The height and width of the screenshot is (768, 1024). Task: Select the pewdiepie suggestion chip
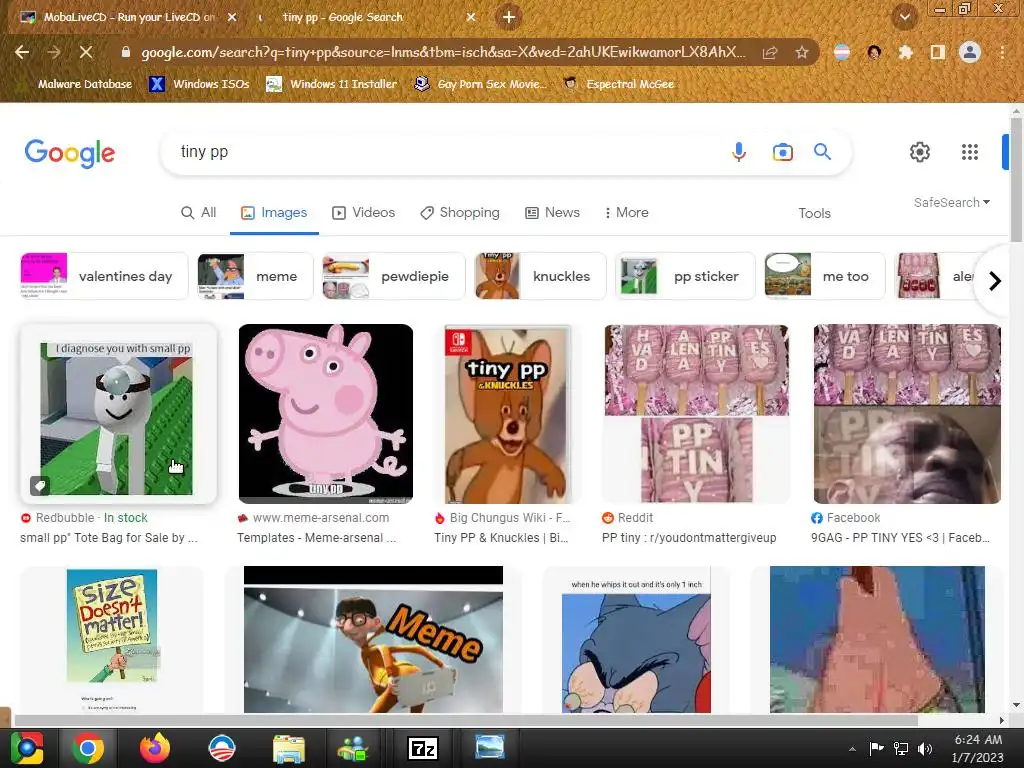click(393, 276)
